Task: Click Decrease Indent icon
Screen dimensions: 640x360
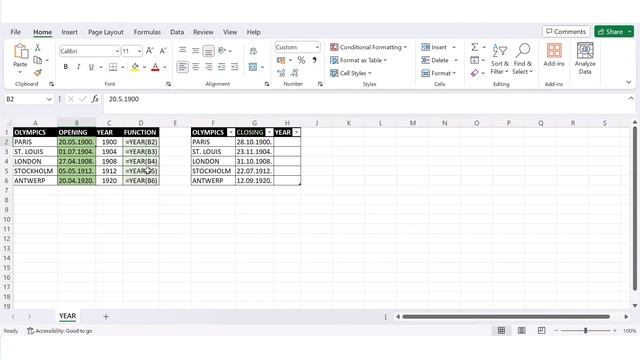Action: (x=222, y=67)
